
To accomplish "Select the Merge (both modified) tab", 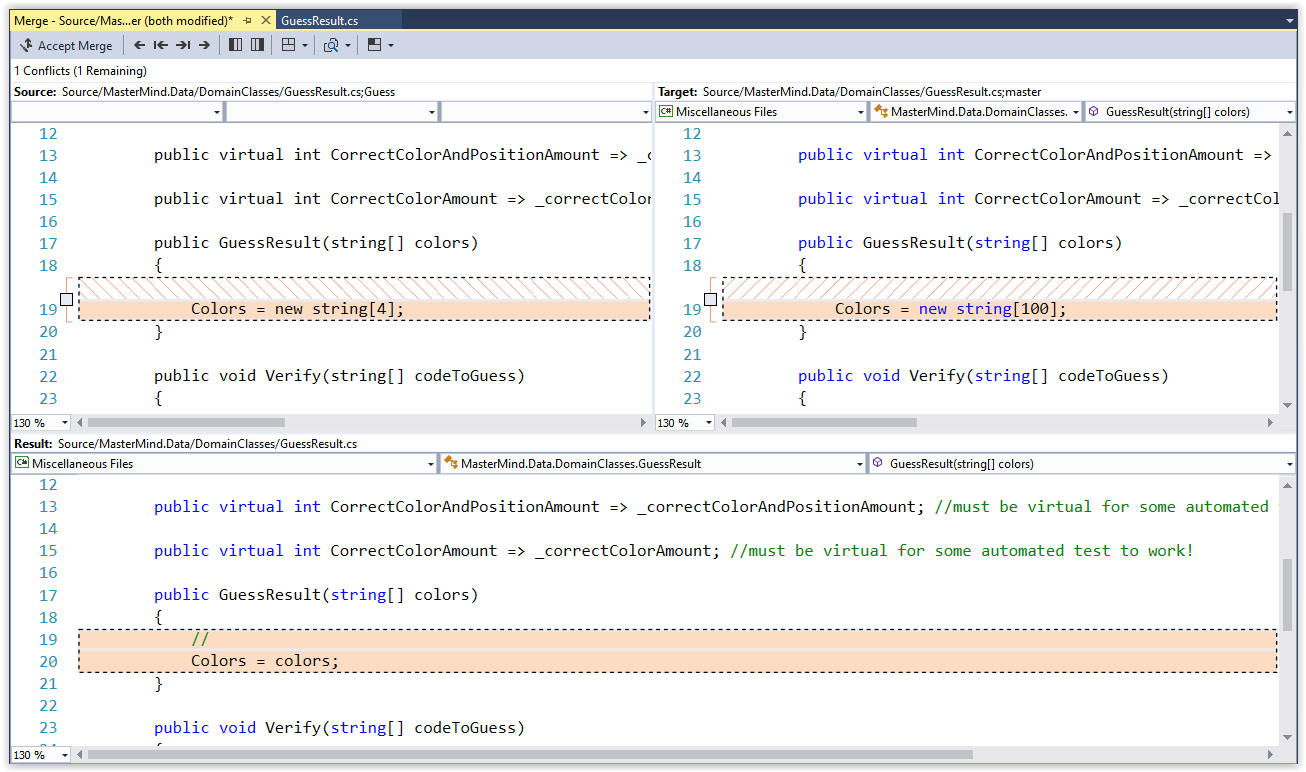I will click(x=124, y=20).
